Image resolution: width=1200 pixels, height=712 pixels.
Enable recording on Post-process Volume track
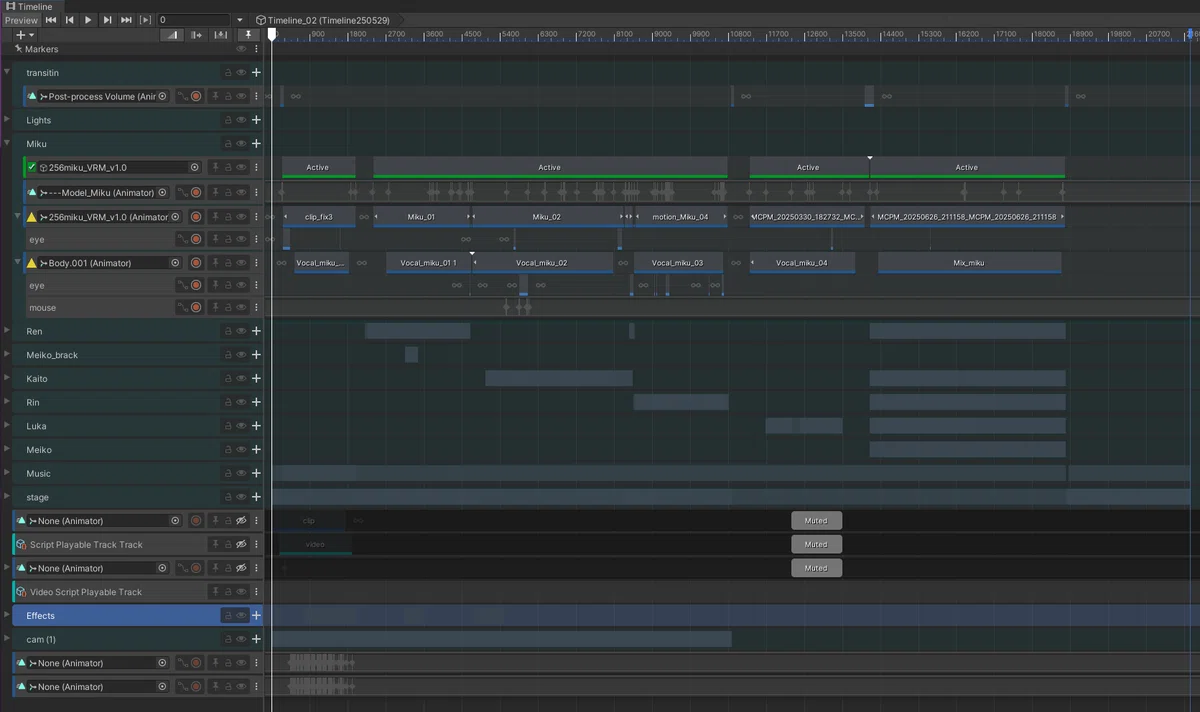tap(196, 97)
